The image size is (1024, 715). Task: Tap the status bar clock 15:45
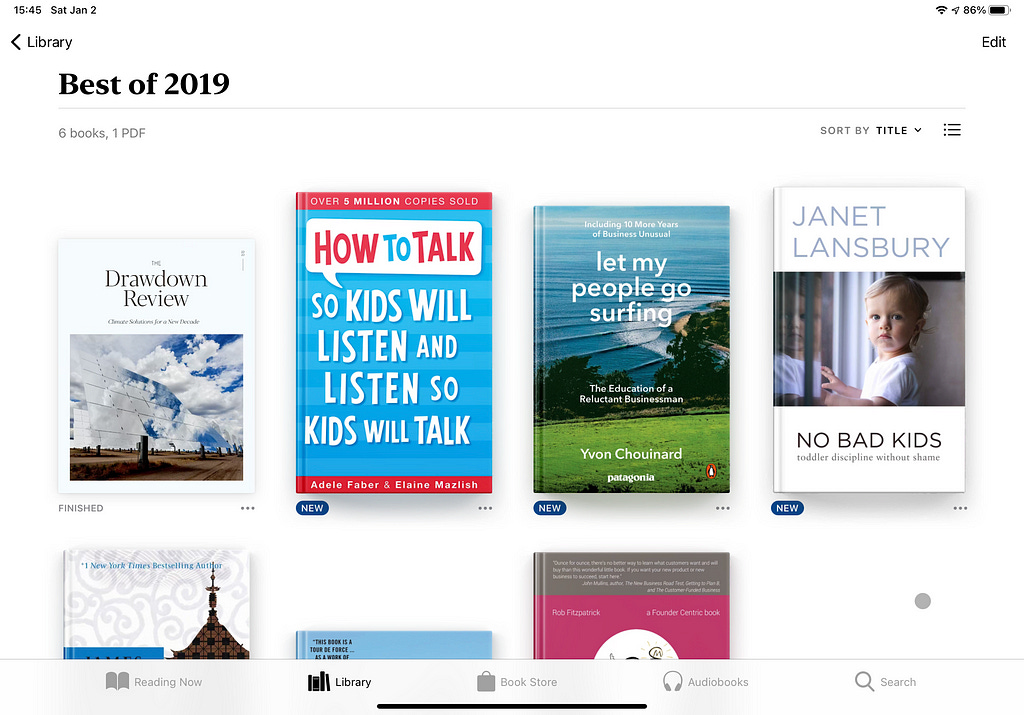(27, 10)
